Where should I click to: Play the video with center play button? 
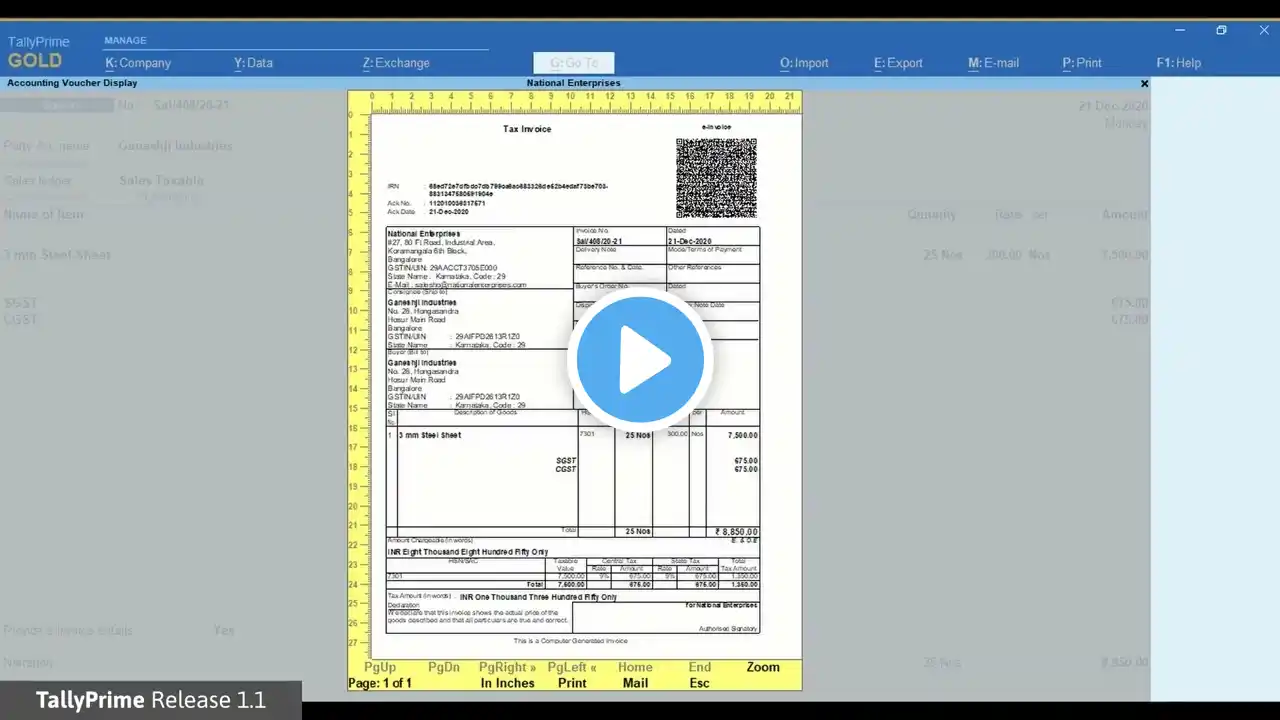(x=640, y=360)
